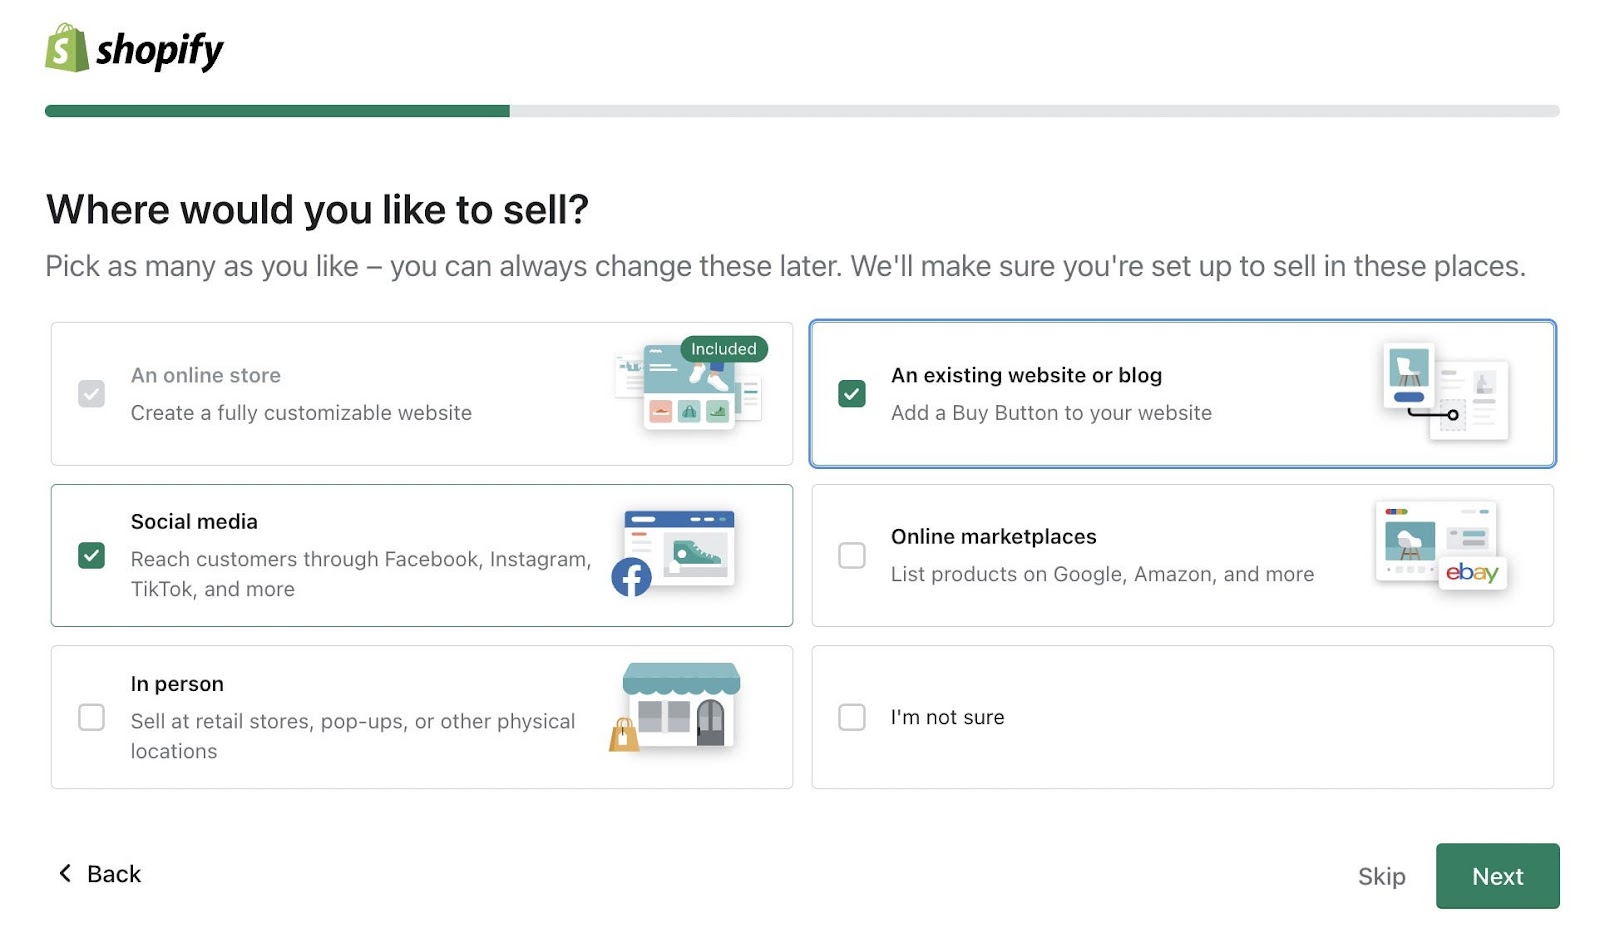Click the onboarding progress bar
Screen dimensions: 1600x938
pyautogui.click(x=801, y=111)
